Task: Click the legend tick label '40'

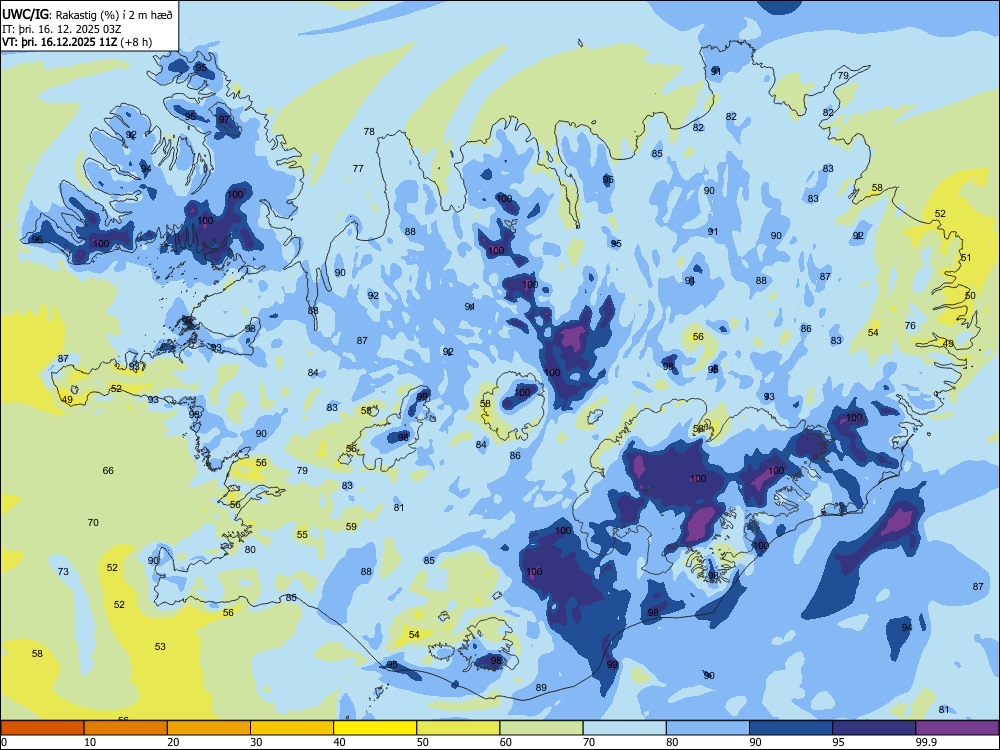Action: pos(340,742)
